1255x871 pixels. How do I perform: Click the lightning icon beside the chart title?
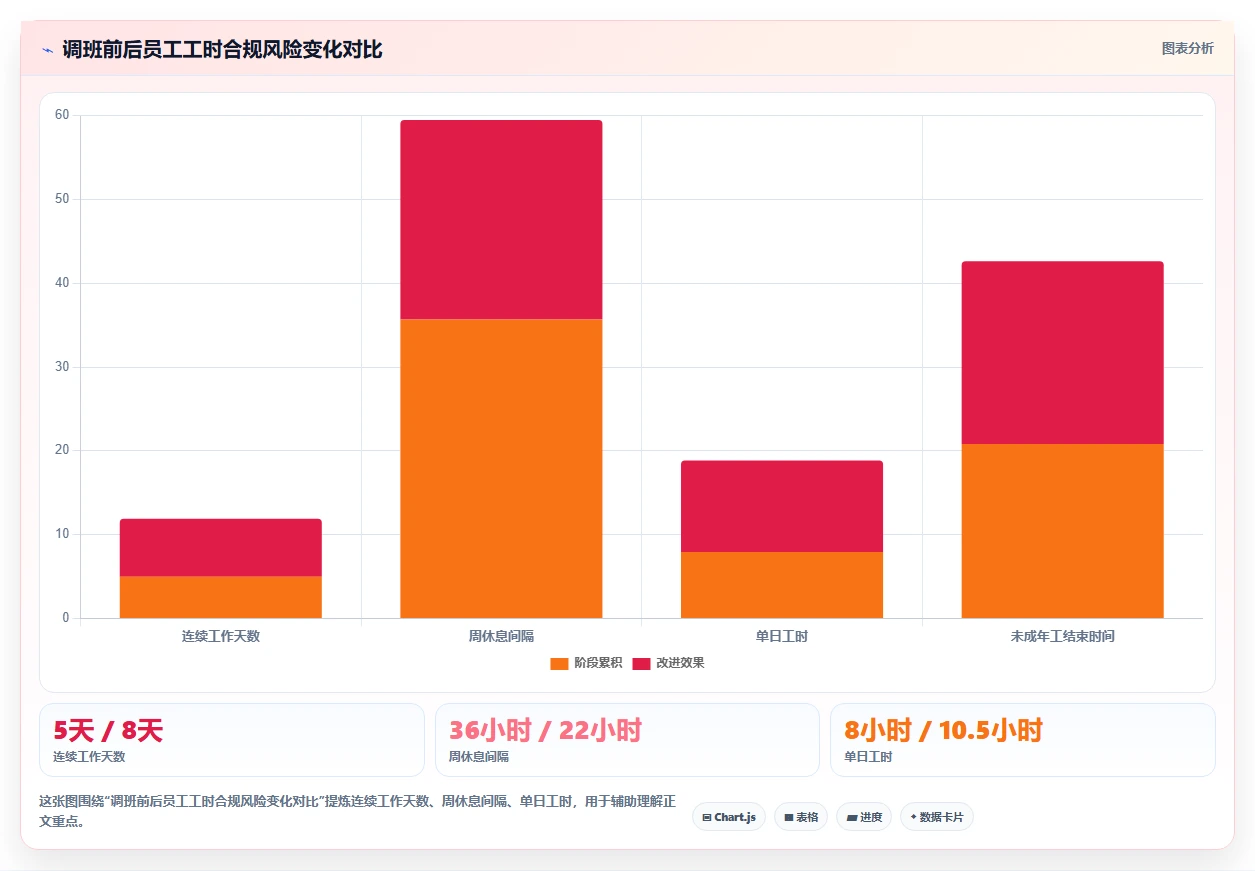coord(47,50)
